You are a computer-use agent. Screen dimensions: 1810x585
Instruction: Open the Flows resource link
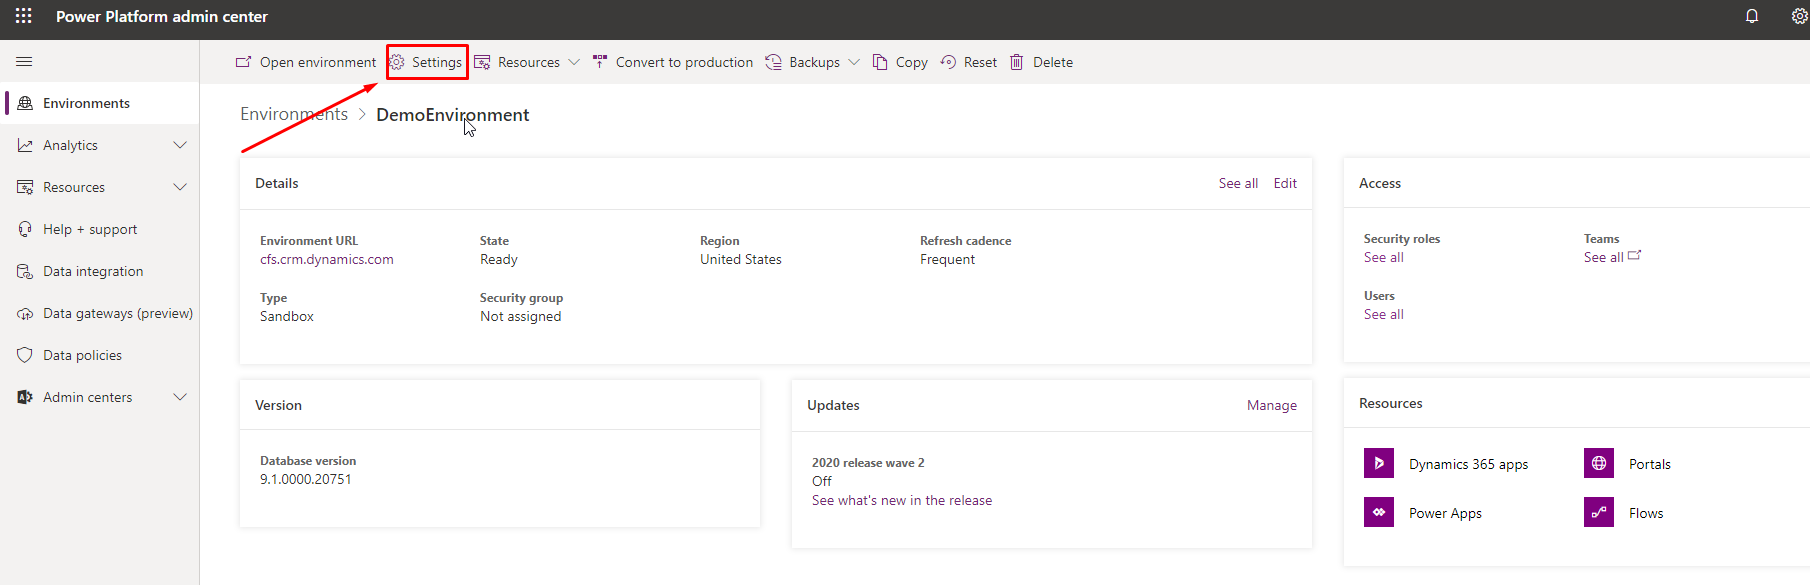pos(1646,513)
